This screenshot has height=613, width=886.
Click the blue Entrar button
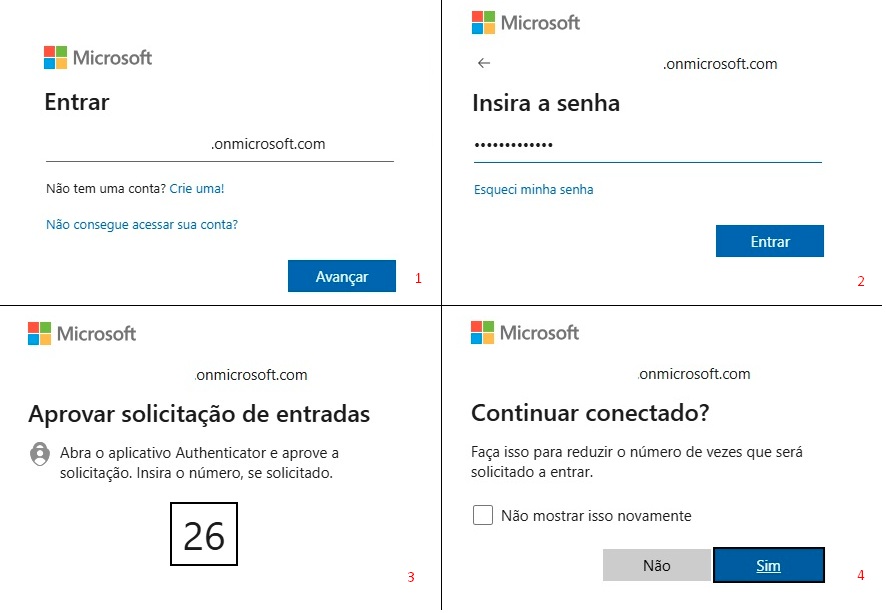pyautogui.click(x=770, y=241)
